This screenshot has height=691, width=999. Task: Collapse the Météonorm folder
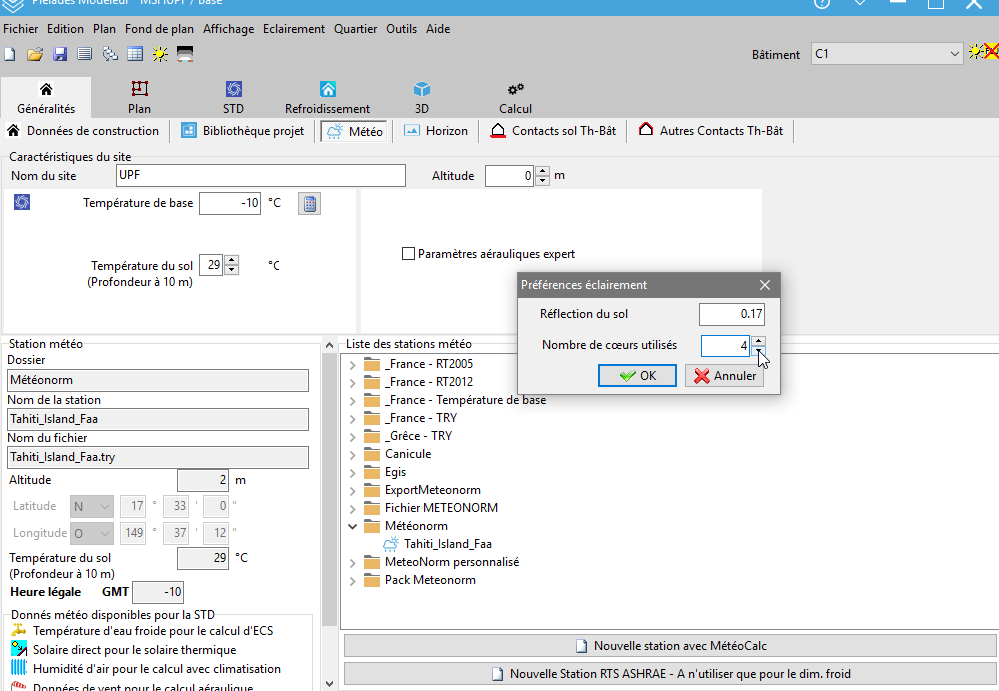tap(352, 527)
